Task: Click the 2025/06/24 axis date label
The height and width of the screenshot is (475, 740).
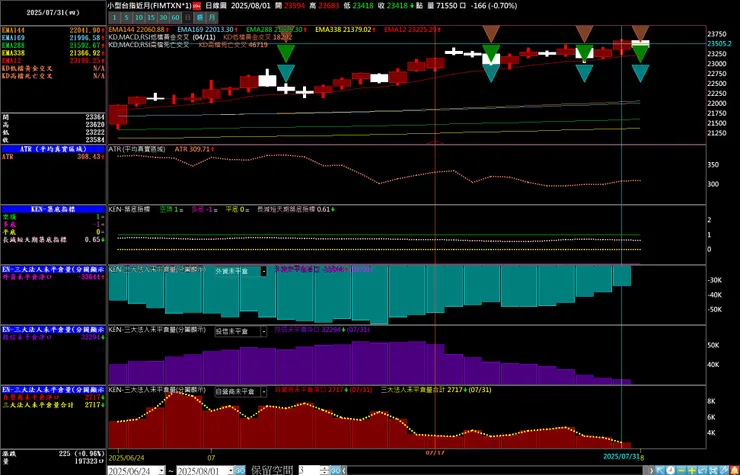Action: click(126, 458)
